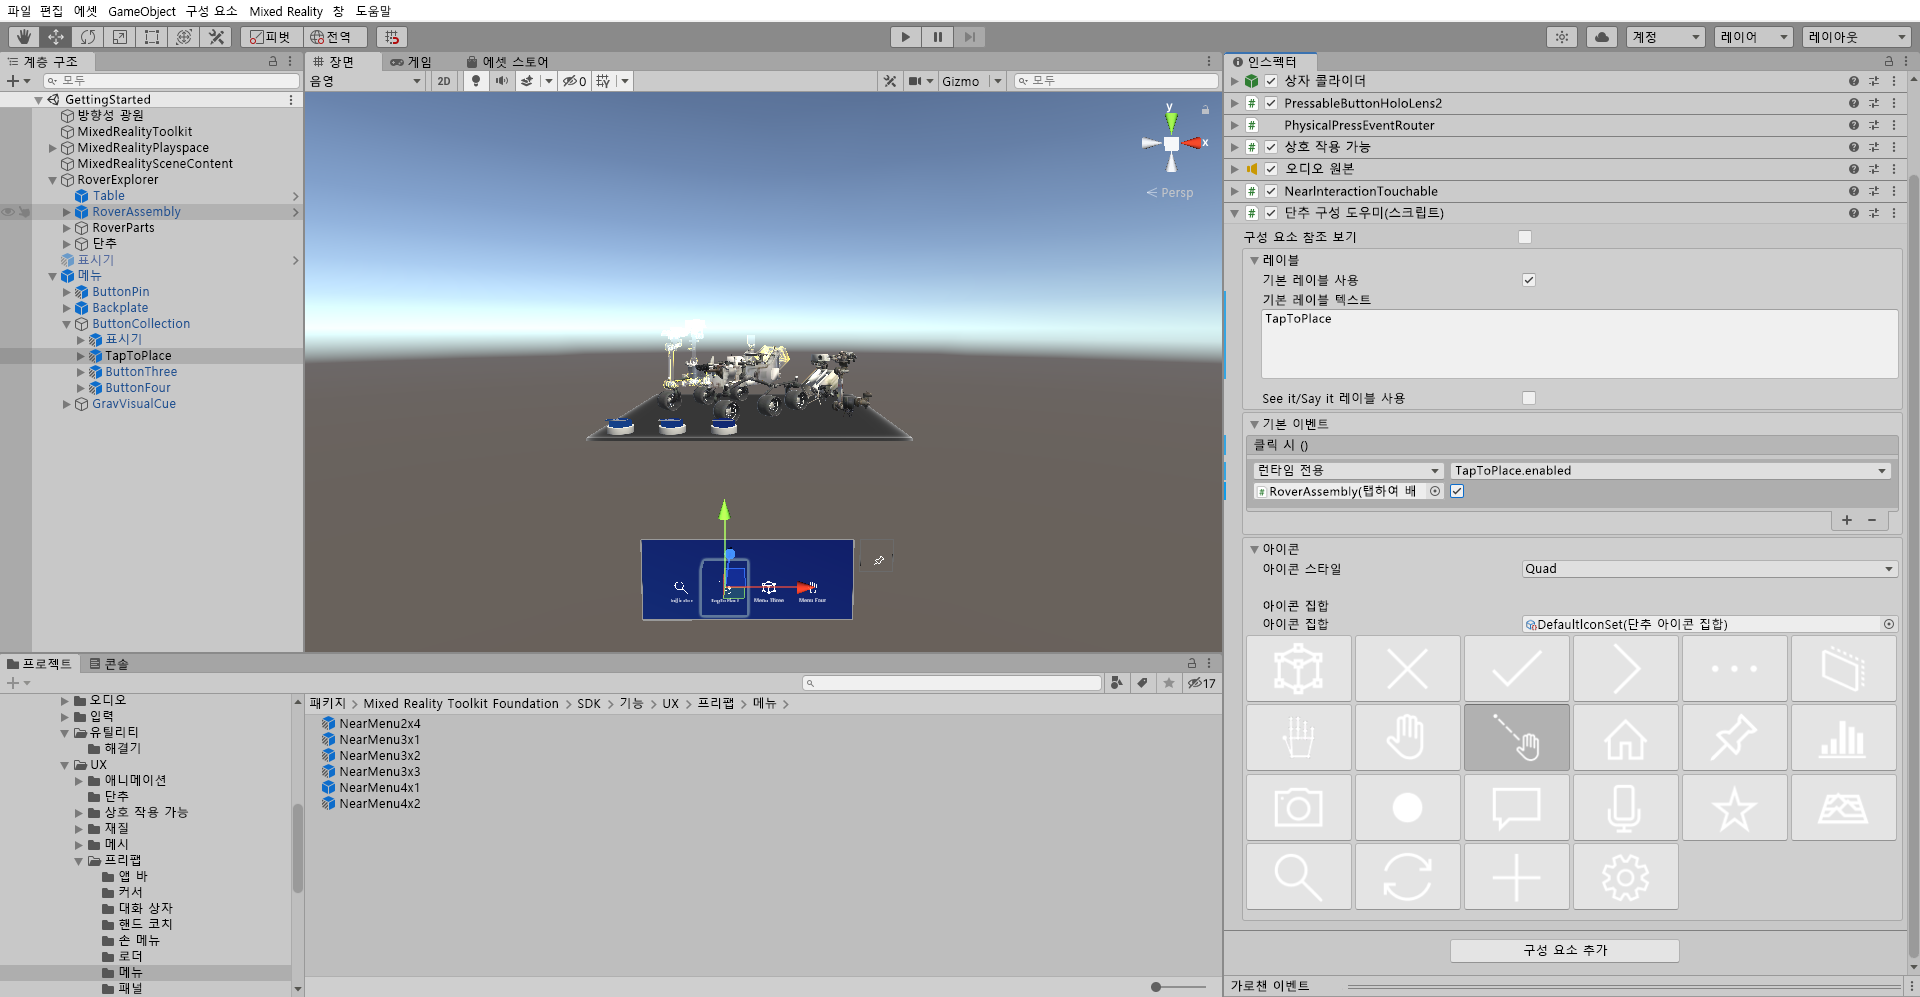Click the 구성 요소 추가 button
The width and height of the screenshot is (1920, 997).
click(1565, 950)
